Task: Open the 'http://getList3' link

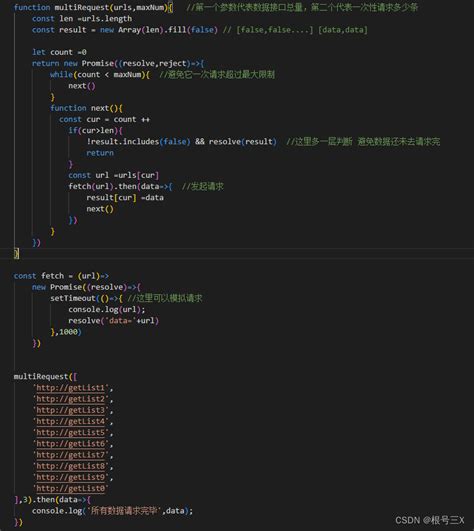Action: (x=70, y=410)
